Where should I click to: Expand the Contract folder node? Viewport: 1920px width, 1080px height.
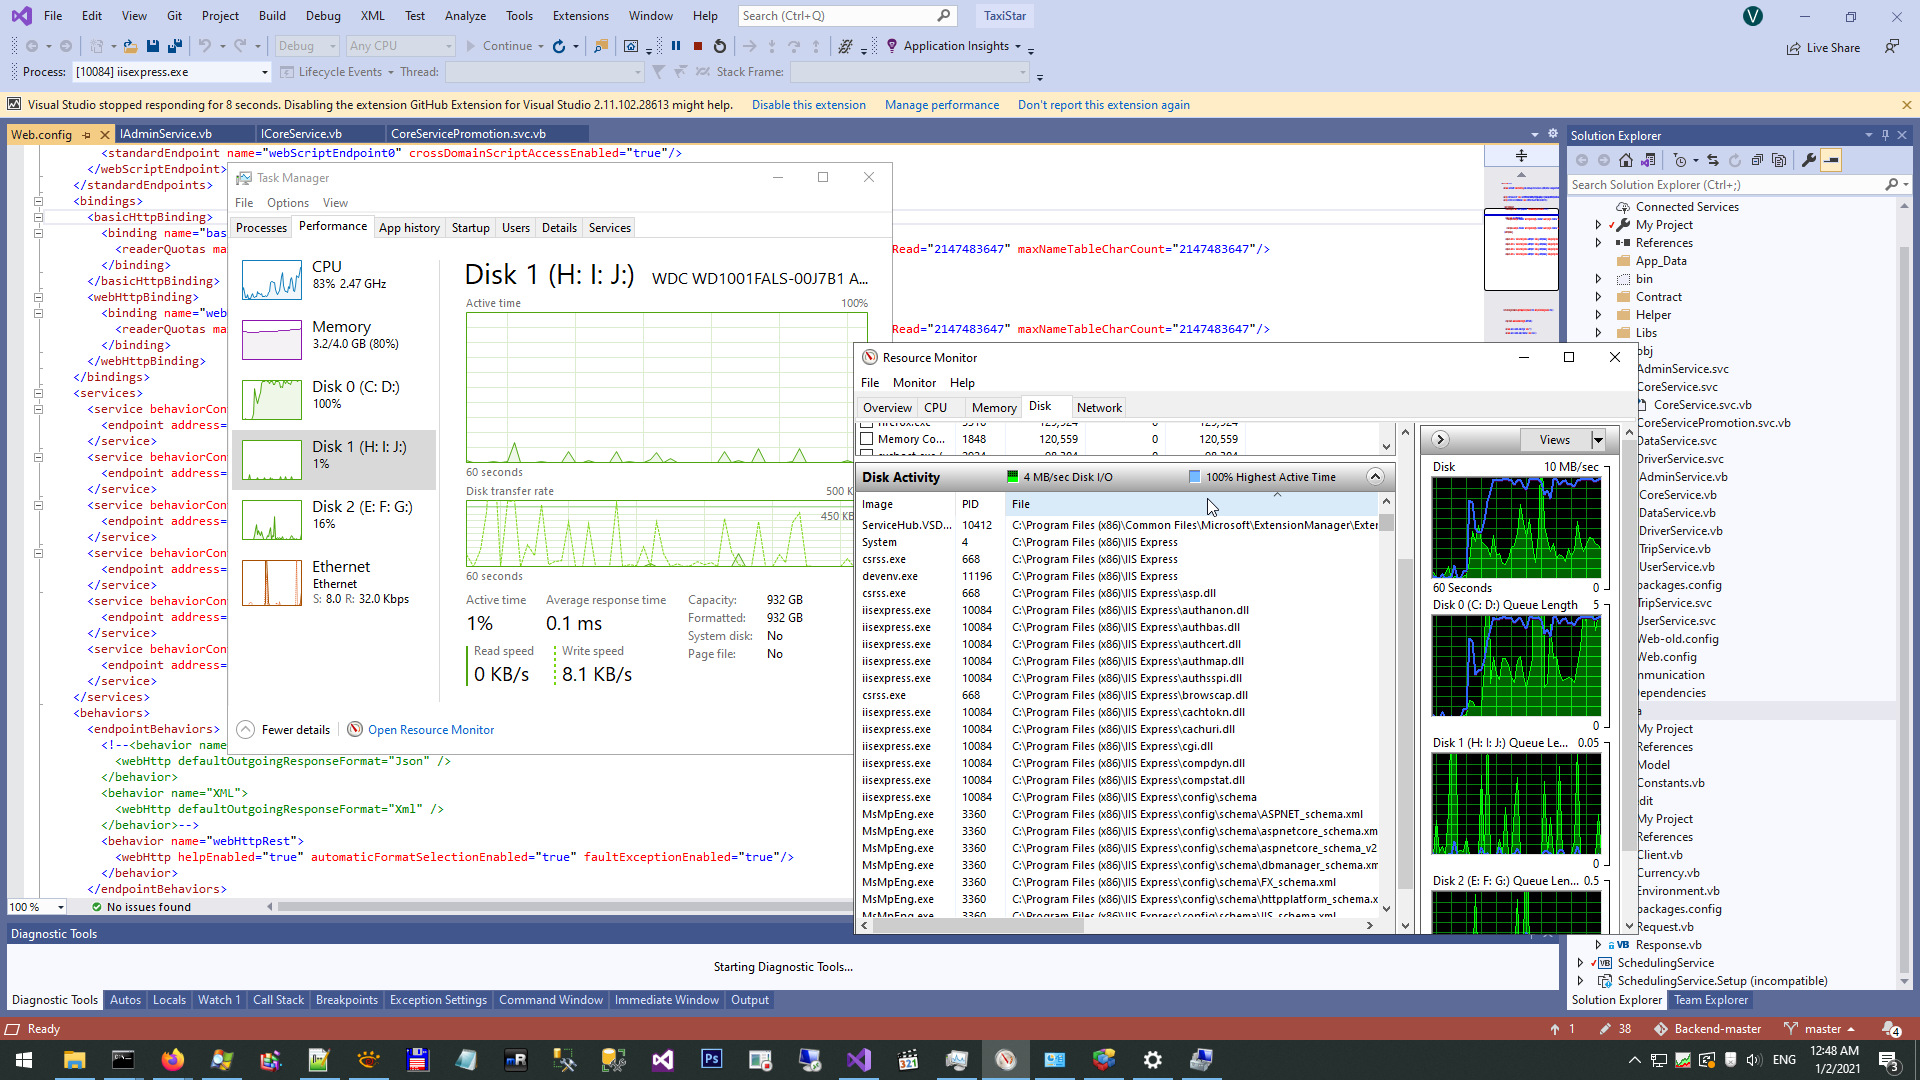tap(1598, 297)
